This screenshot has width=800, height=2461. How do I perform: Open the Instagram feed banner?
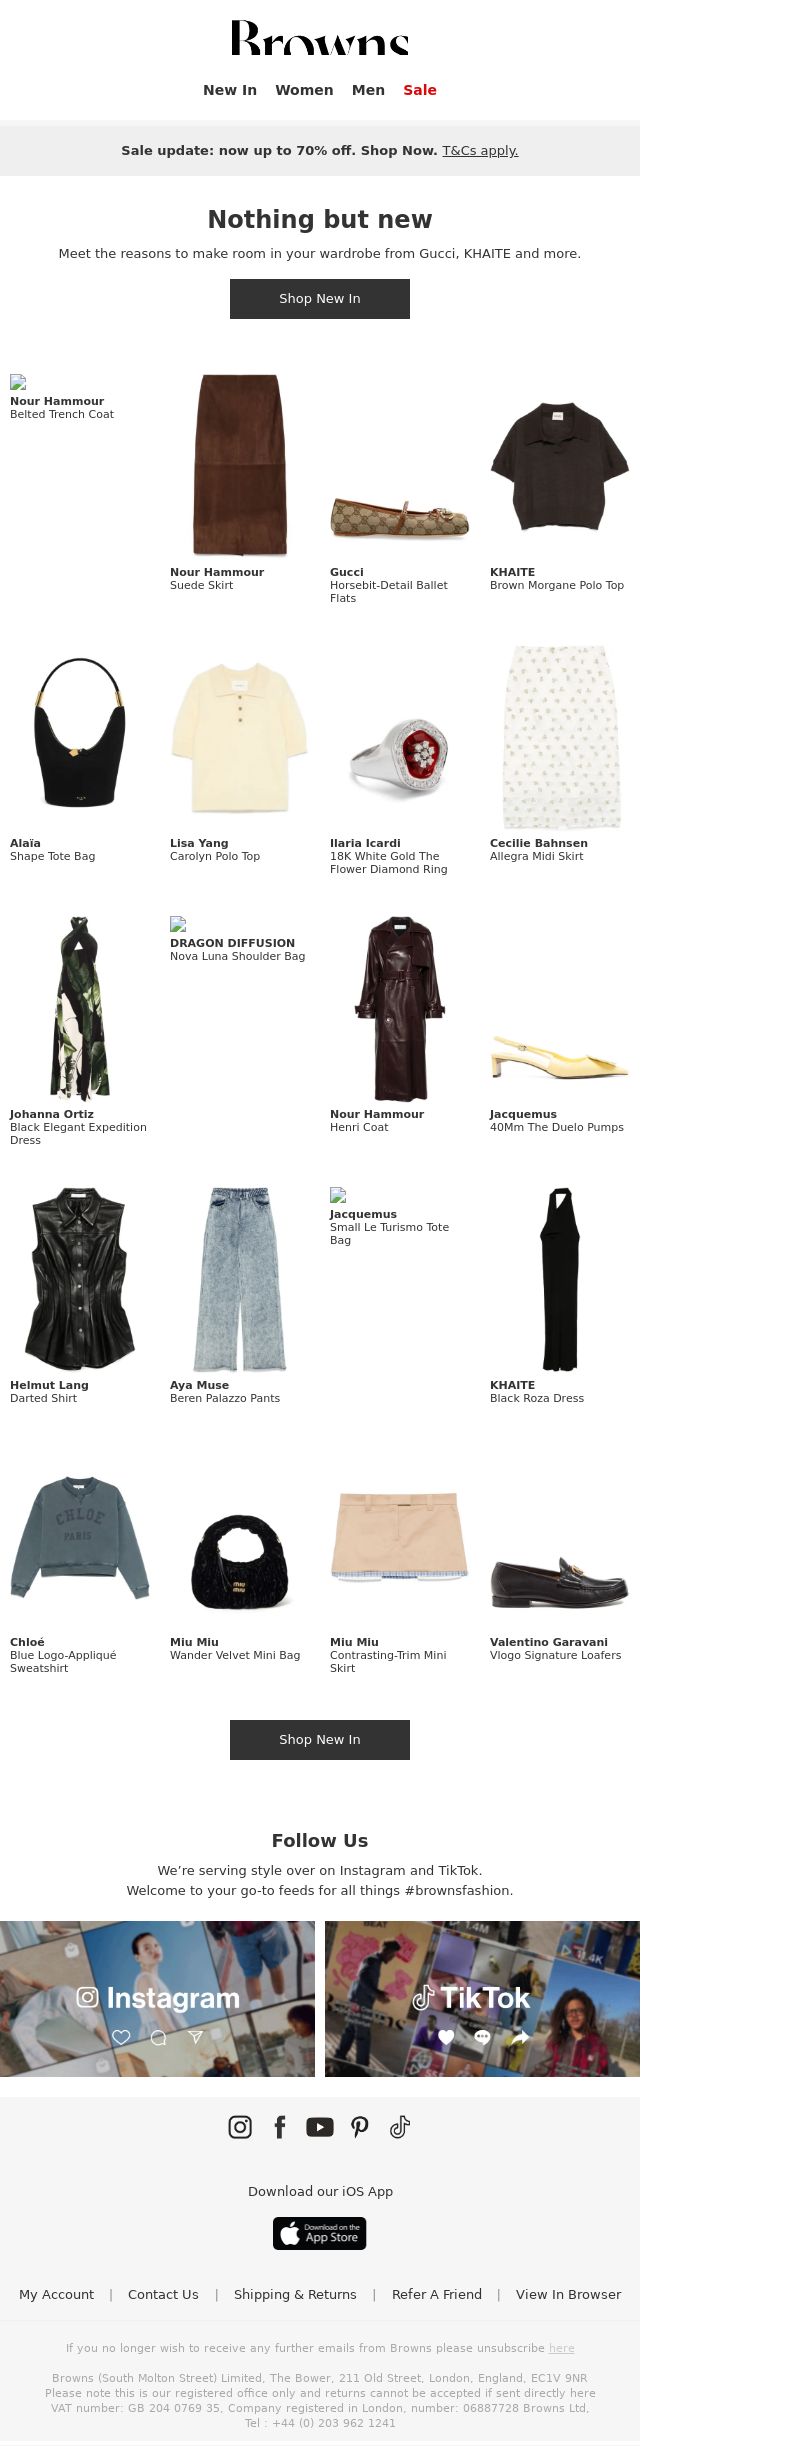coord(157,2000)
